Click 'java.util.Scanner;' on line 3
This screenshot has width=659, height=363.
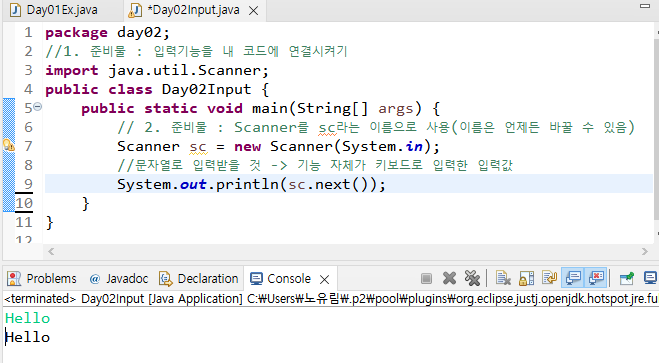pos(188,70)
